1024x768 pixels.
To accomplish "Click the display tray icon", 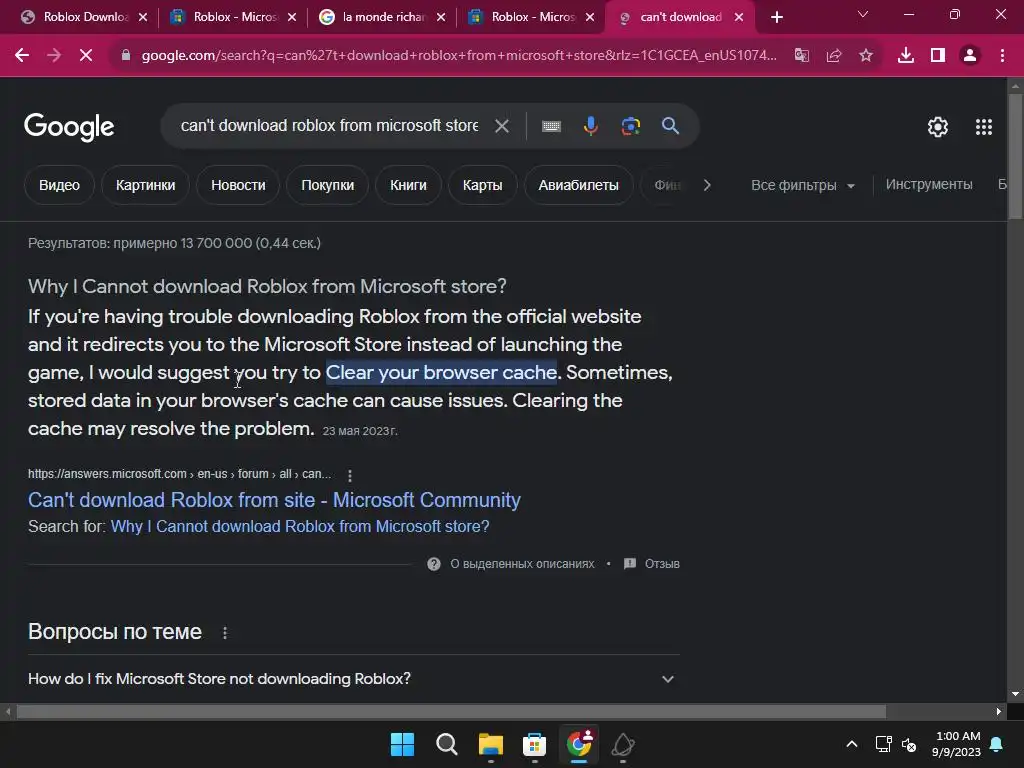I will [x=883, y=744].
